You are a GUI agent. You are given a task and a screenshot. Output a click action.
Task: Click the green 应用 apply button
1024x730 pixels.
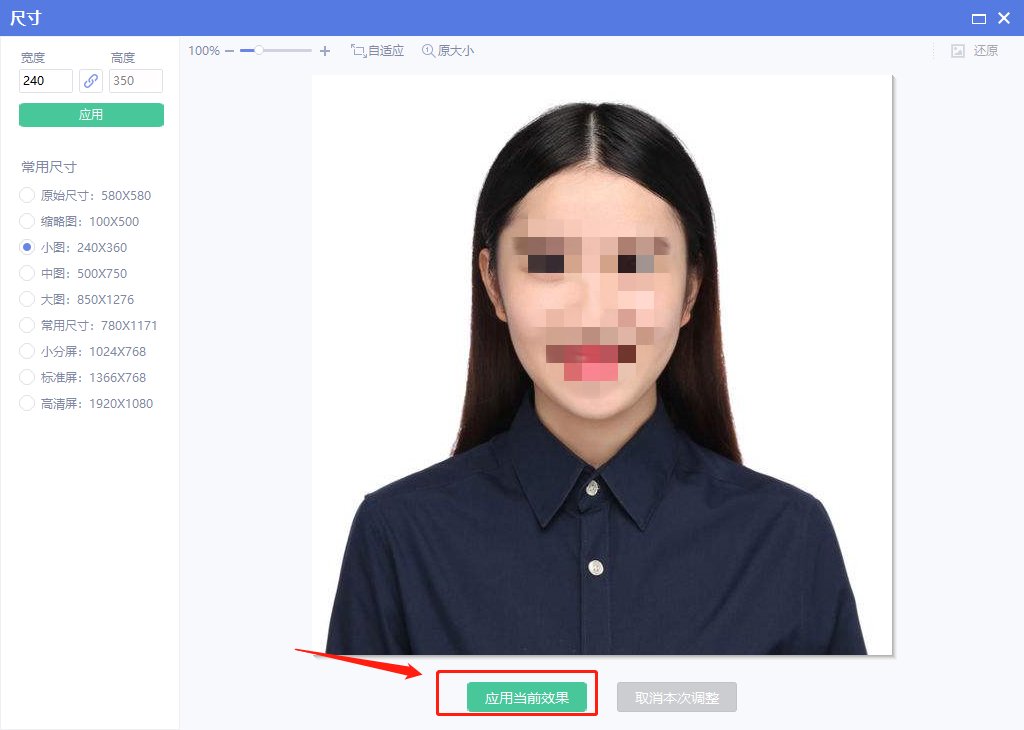pos(90,114)
